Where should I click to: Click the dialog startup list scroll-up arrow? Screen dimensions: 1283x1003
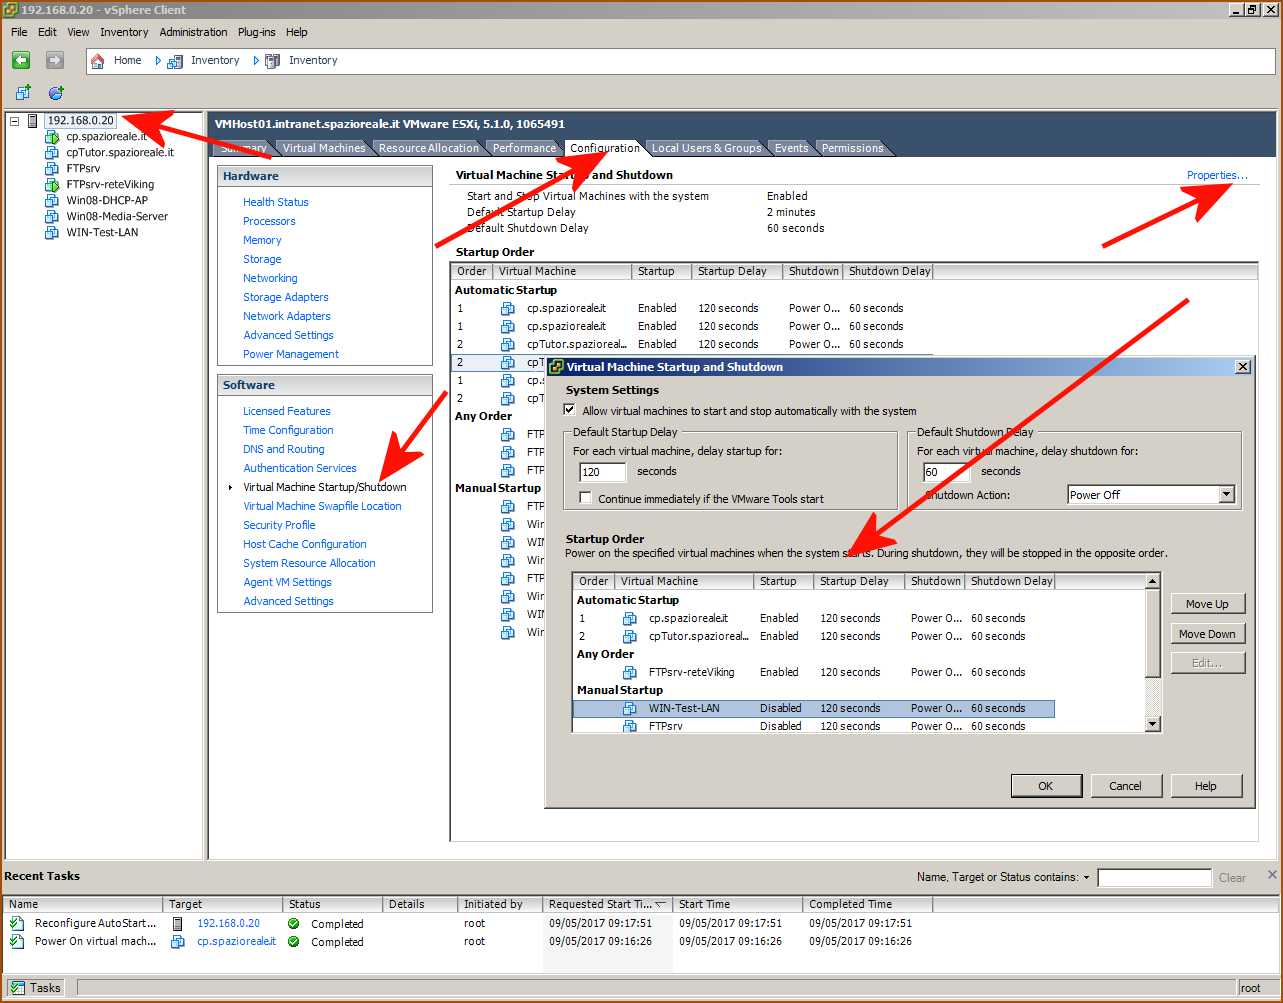(1153, 581)
